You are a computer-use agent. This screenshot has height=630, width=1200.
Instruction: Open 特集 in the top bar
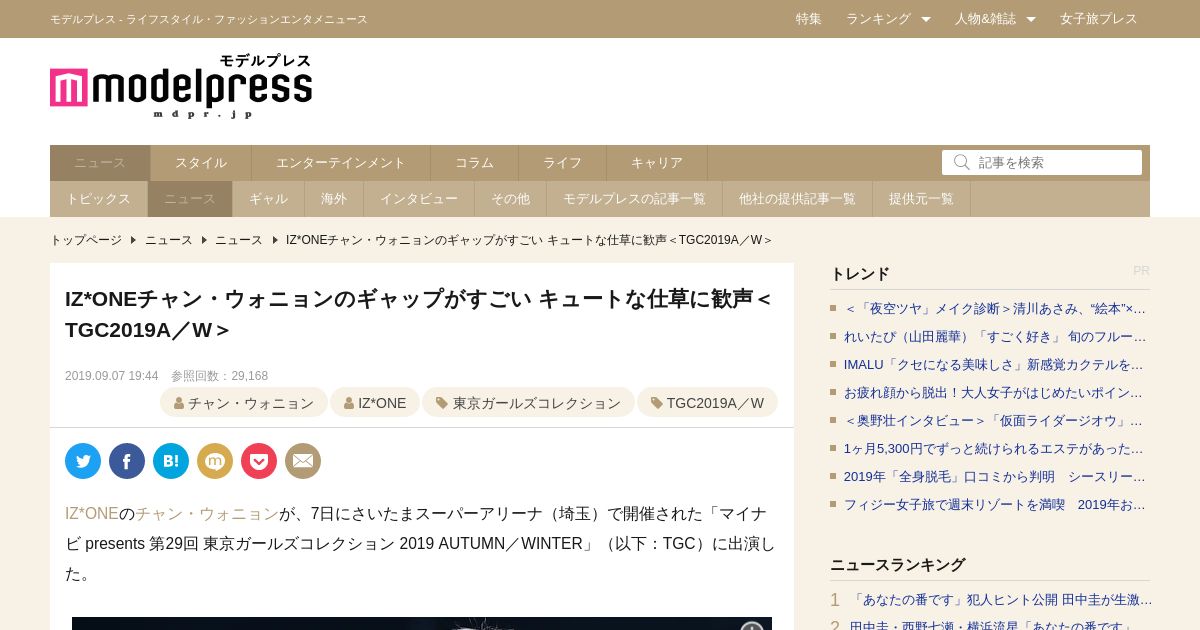pyautogui.click(x=809, y=19)
